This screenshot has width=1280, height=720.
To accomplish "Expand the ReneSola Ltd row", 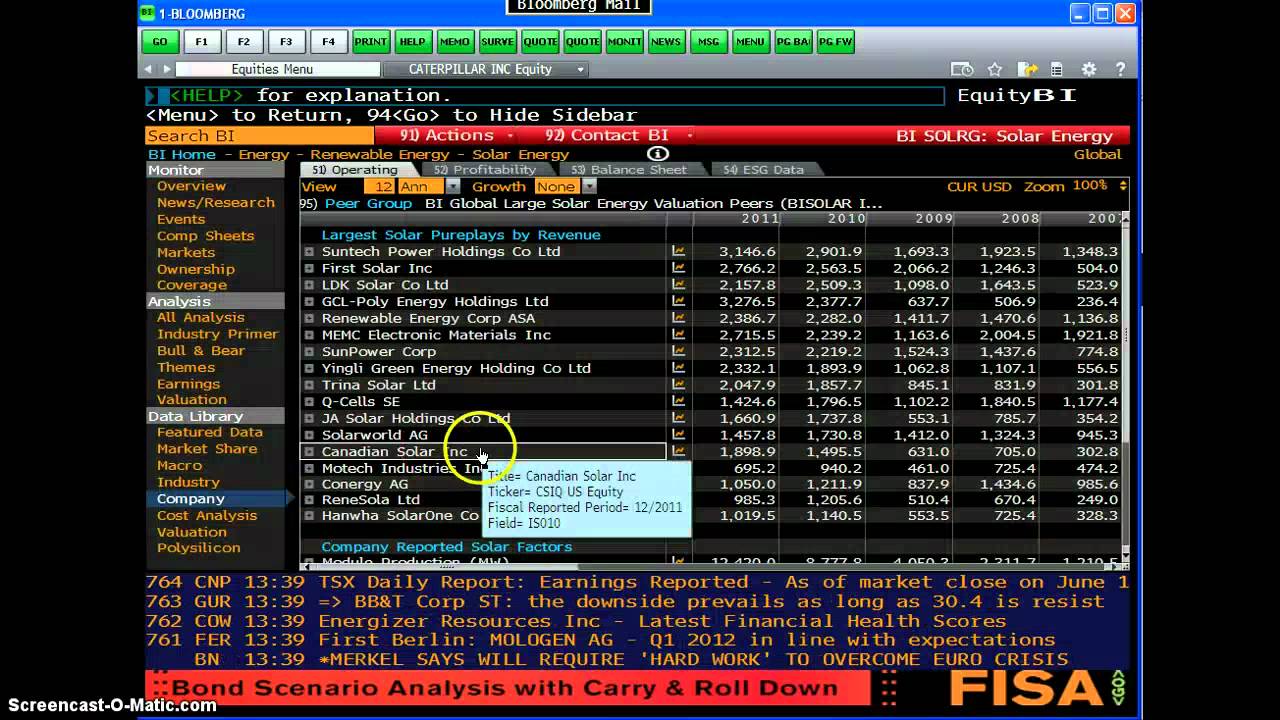I will (x=309, y=500).
